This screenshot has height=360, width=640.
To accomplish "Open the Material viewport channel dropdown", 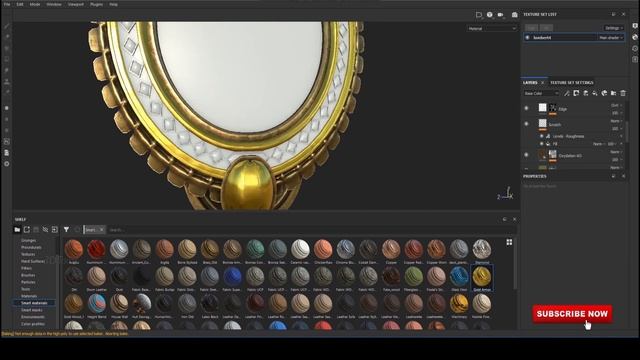I will (492, 29).
